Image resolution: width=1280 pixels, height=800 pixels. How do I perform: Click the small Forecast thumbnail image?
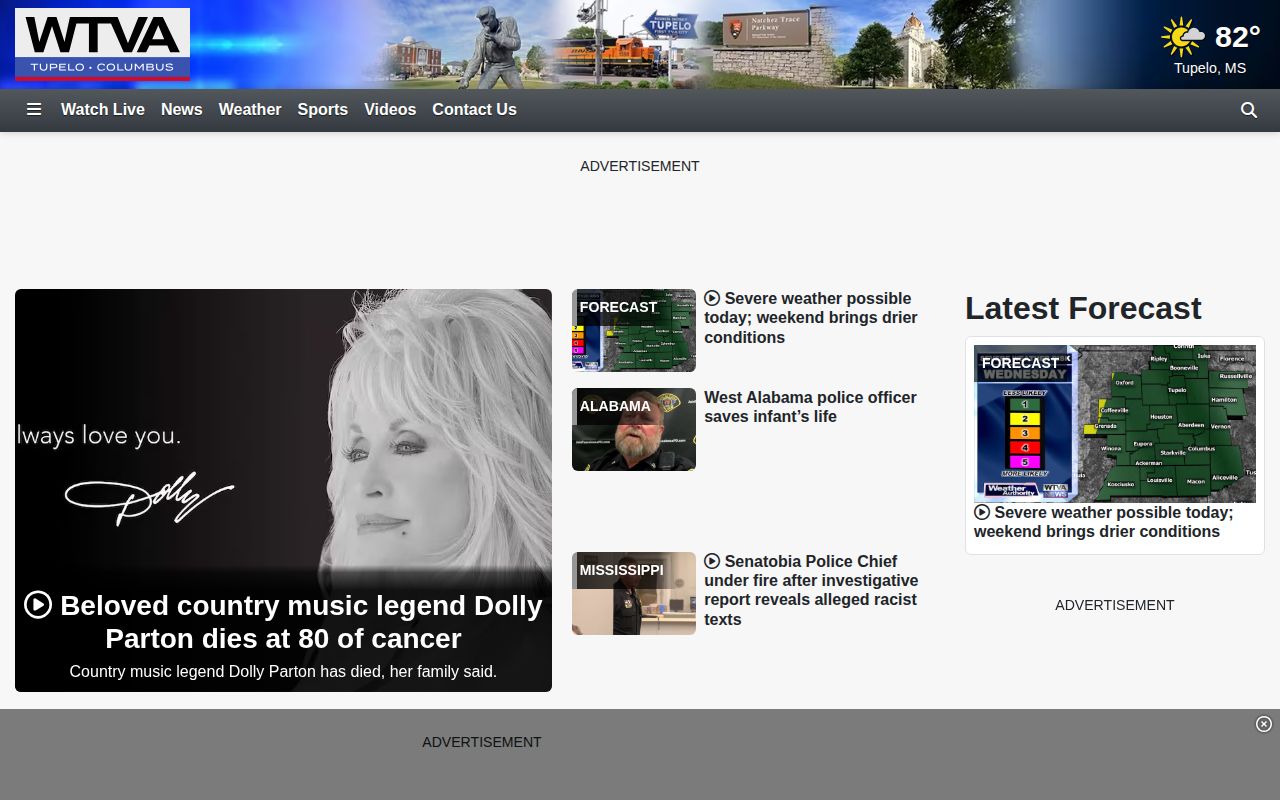click(x=634, y=331)
